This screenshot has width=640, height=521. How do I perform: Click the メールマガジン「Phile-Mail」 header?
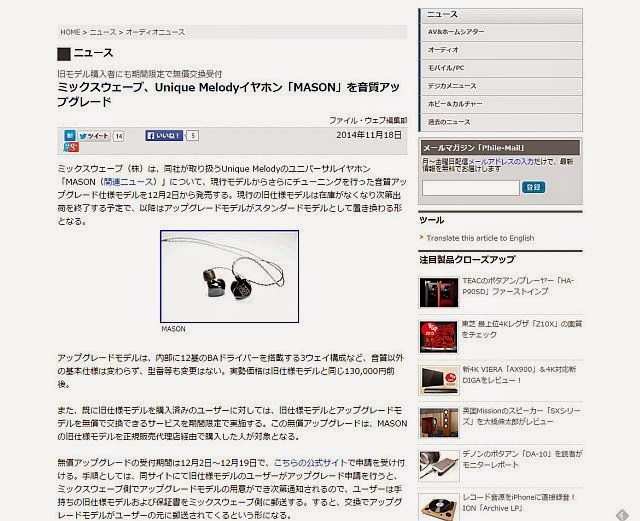(x=500, y=148)
